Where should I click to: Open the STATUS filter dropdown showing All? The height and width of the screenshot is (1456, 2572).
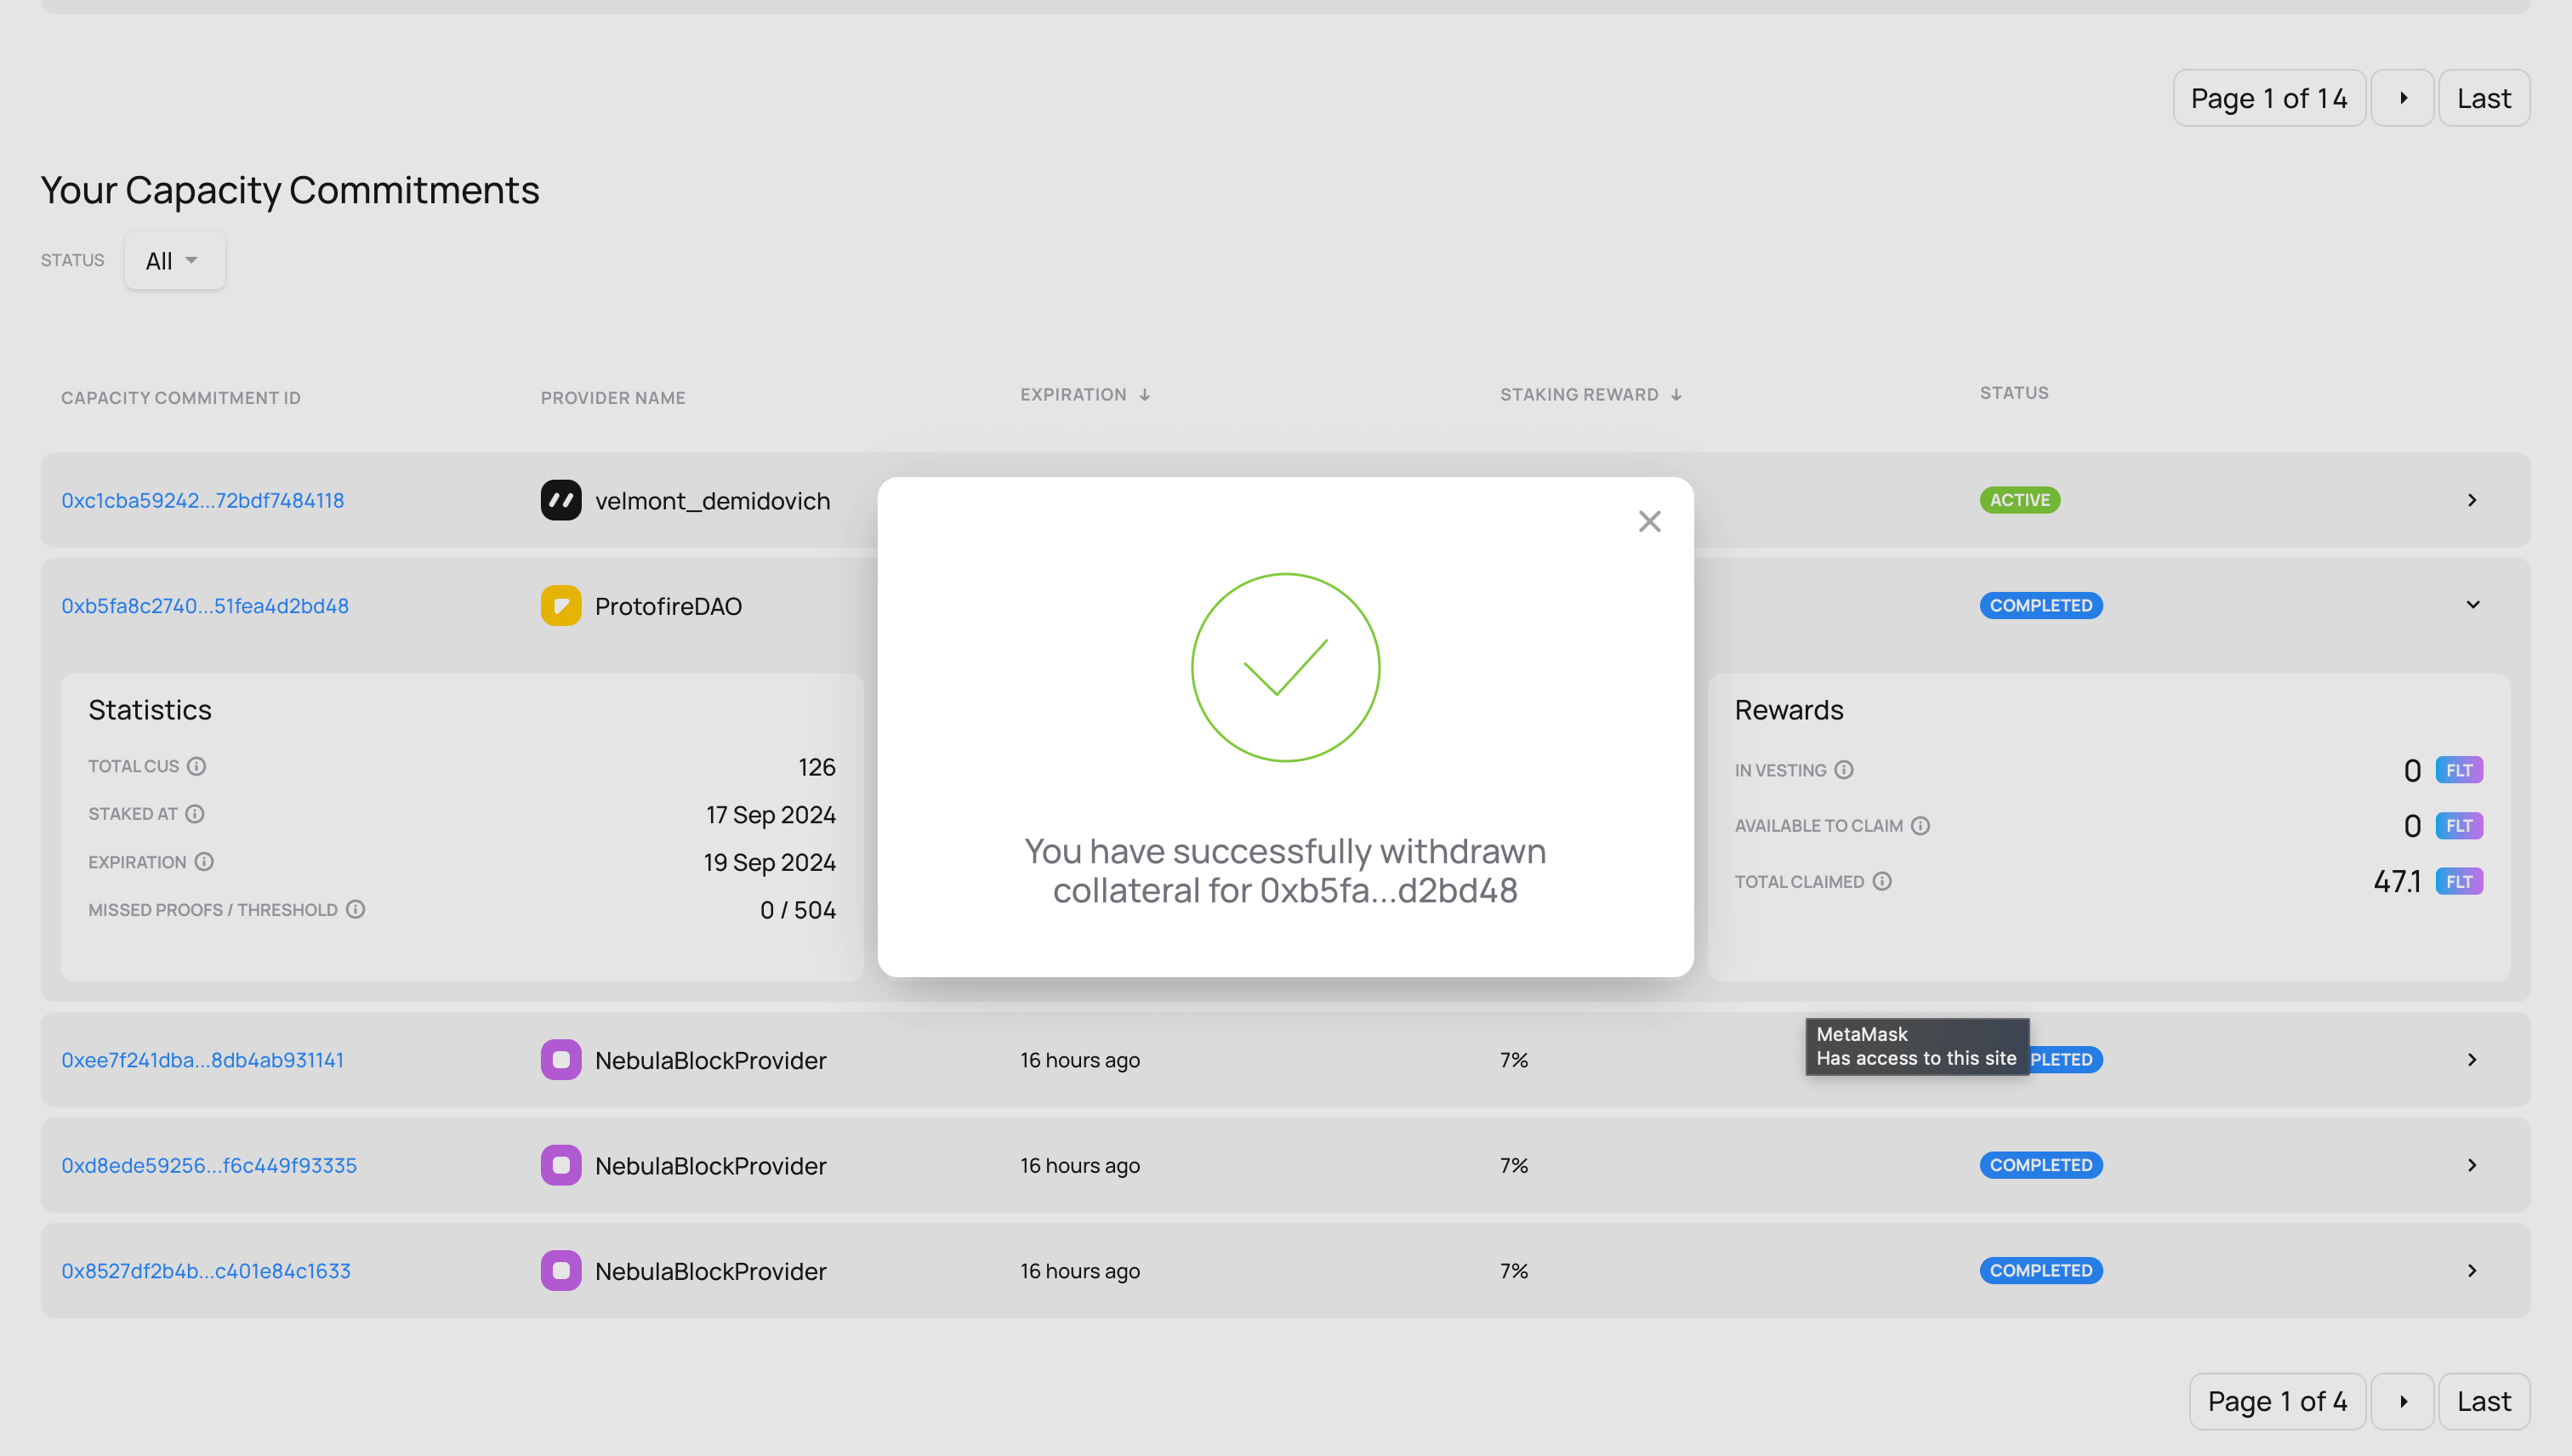click(174, 260)
